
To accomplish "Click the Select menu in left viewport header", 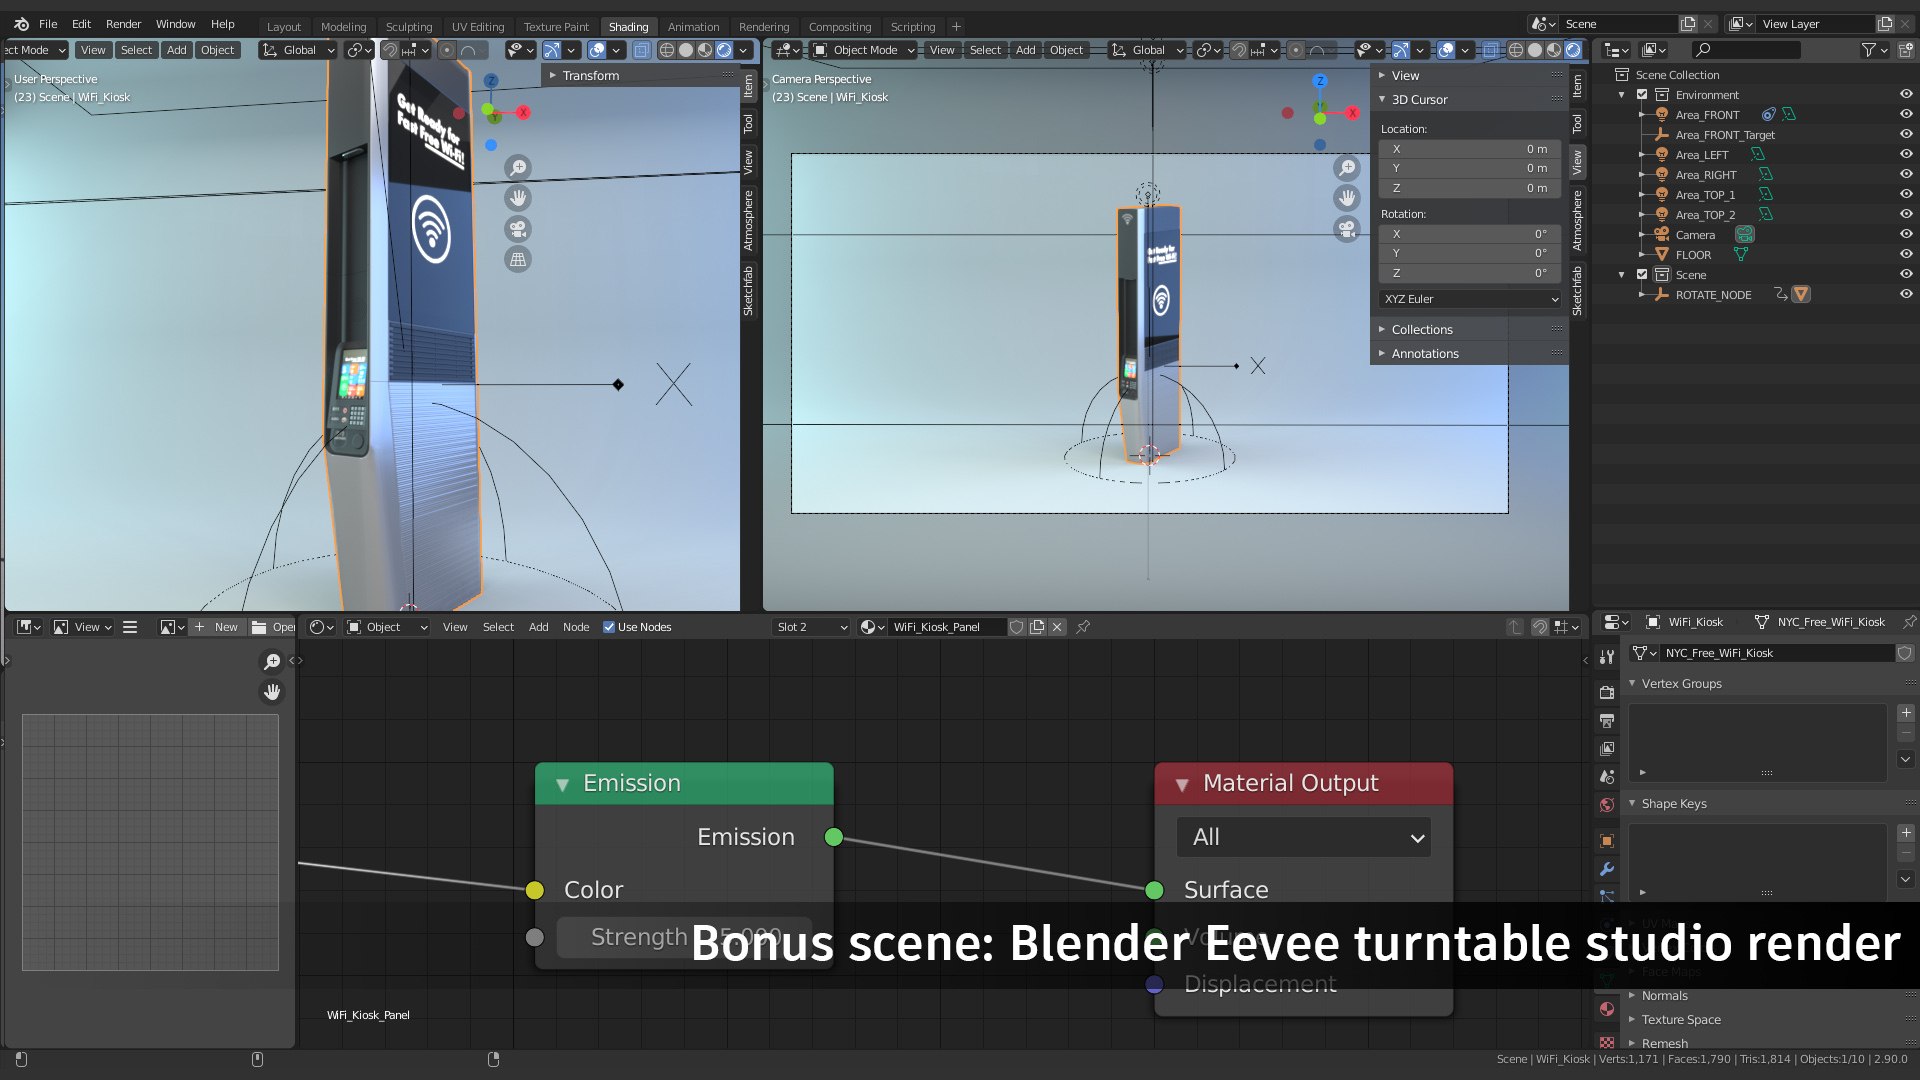I will tap(136, 50).
